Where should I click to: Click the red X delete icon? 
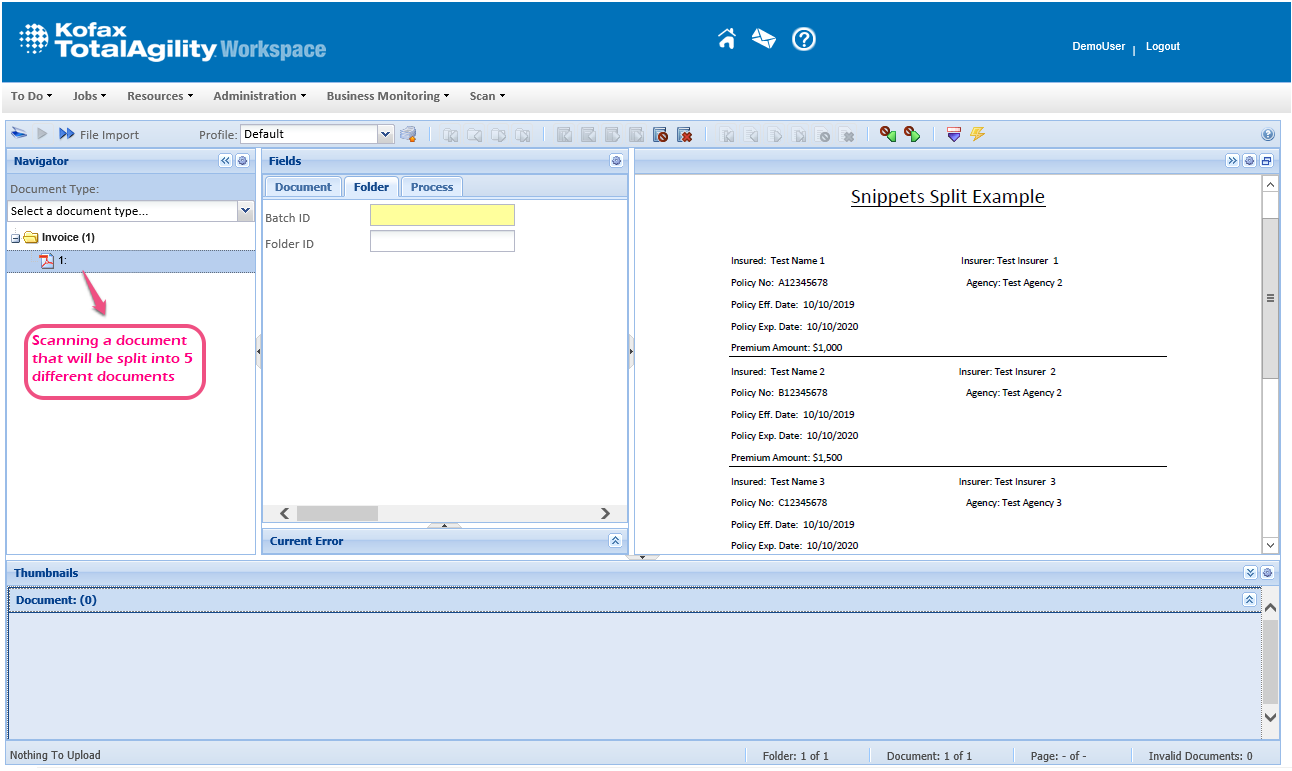tap(684, 135)
